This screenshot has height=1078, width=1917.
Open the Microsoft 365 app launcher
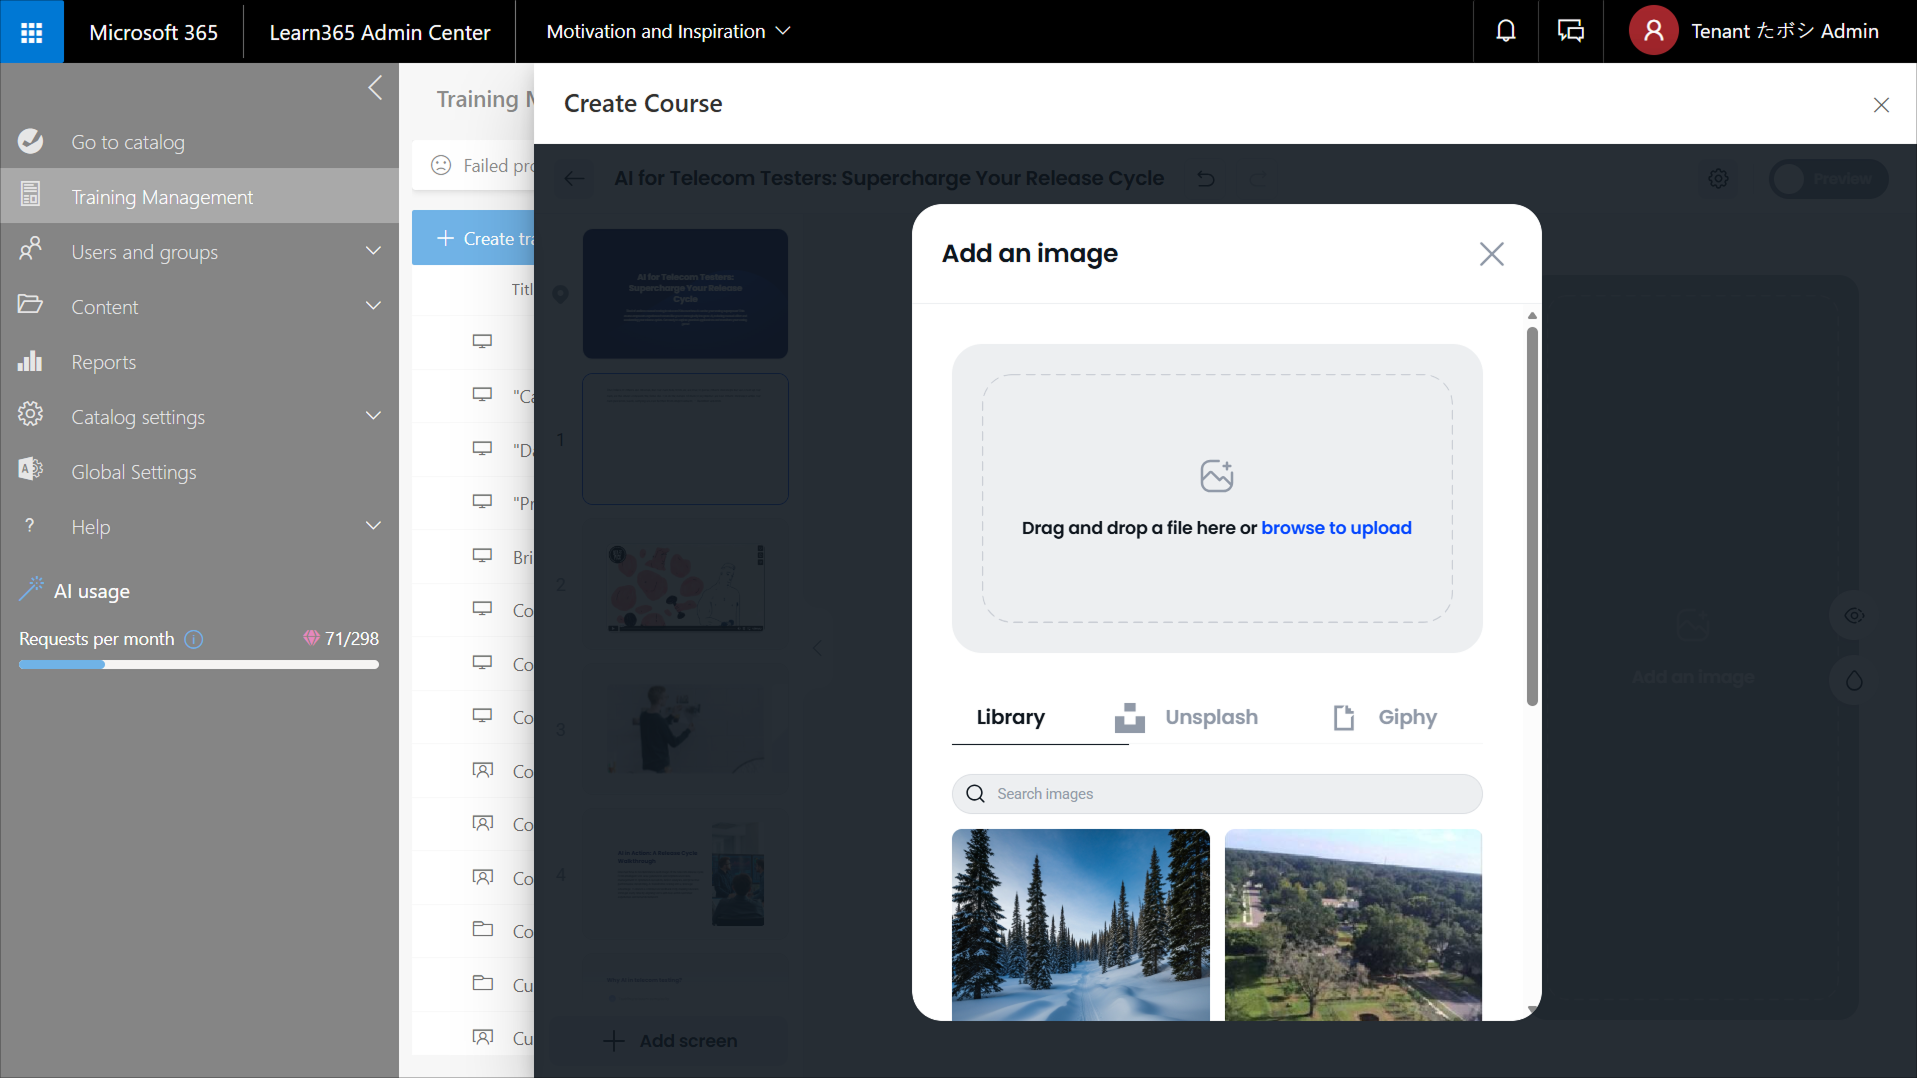[x=31, y=32]
